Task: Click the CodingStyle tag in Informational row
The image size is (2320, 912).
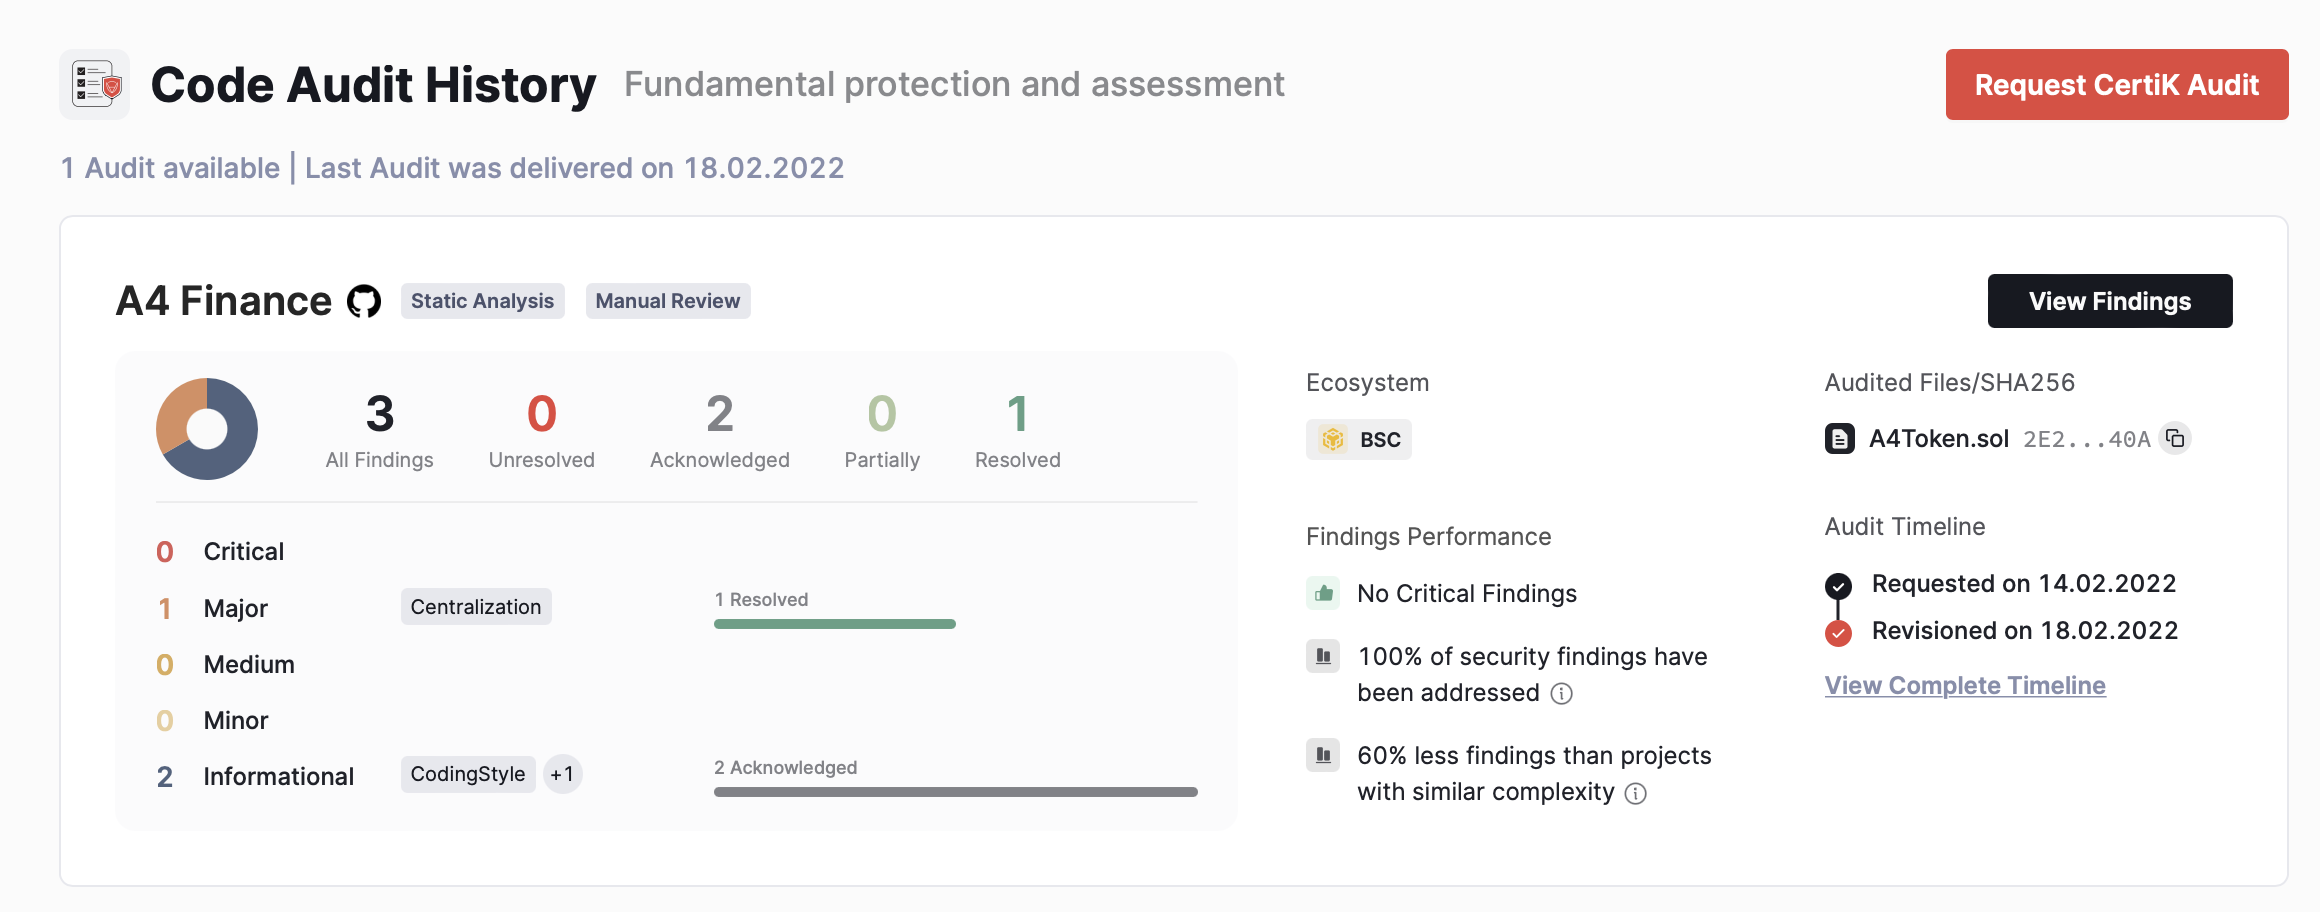Action: click(x=468, y=774)
